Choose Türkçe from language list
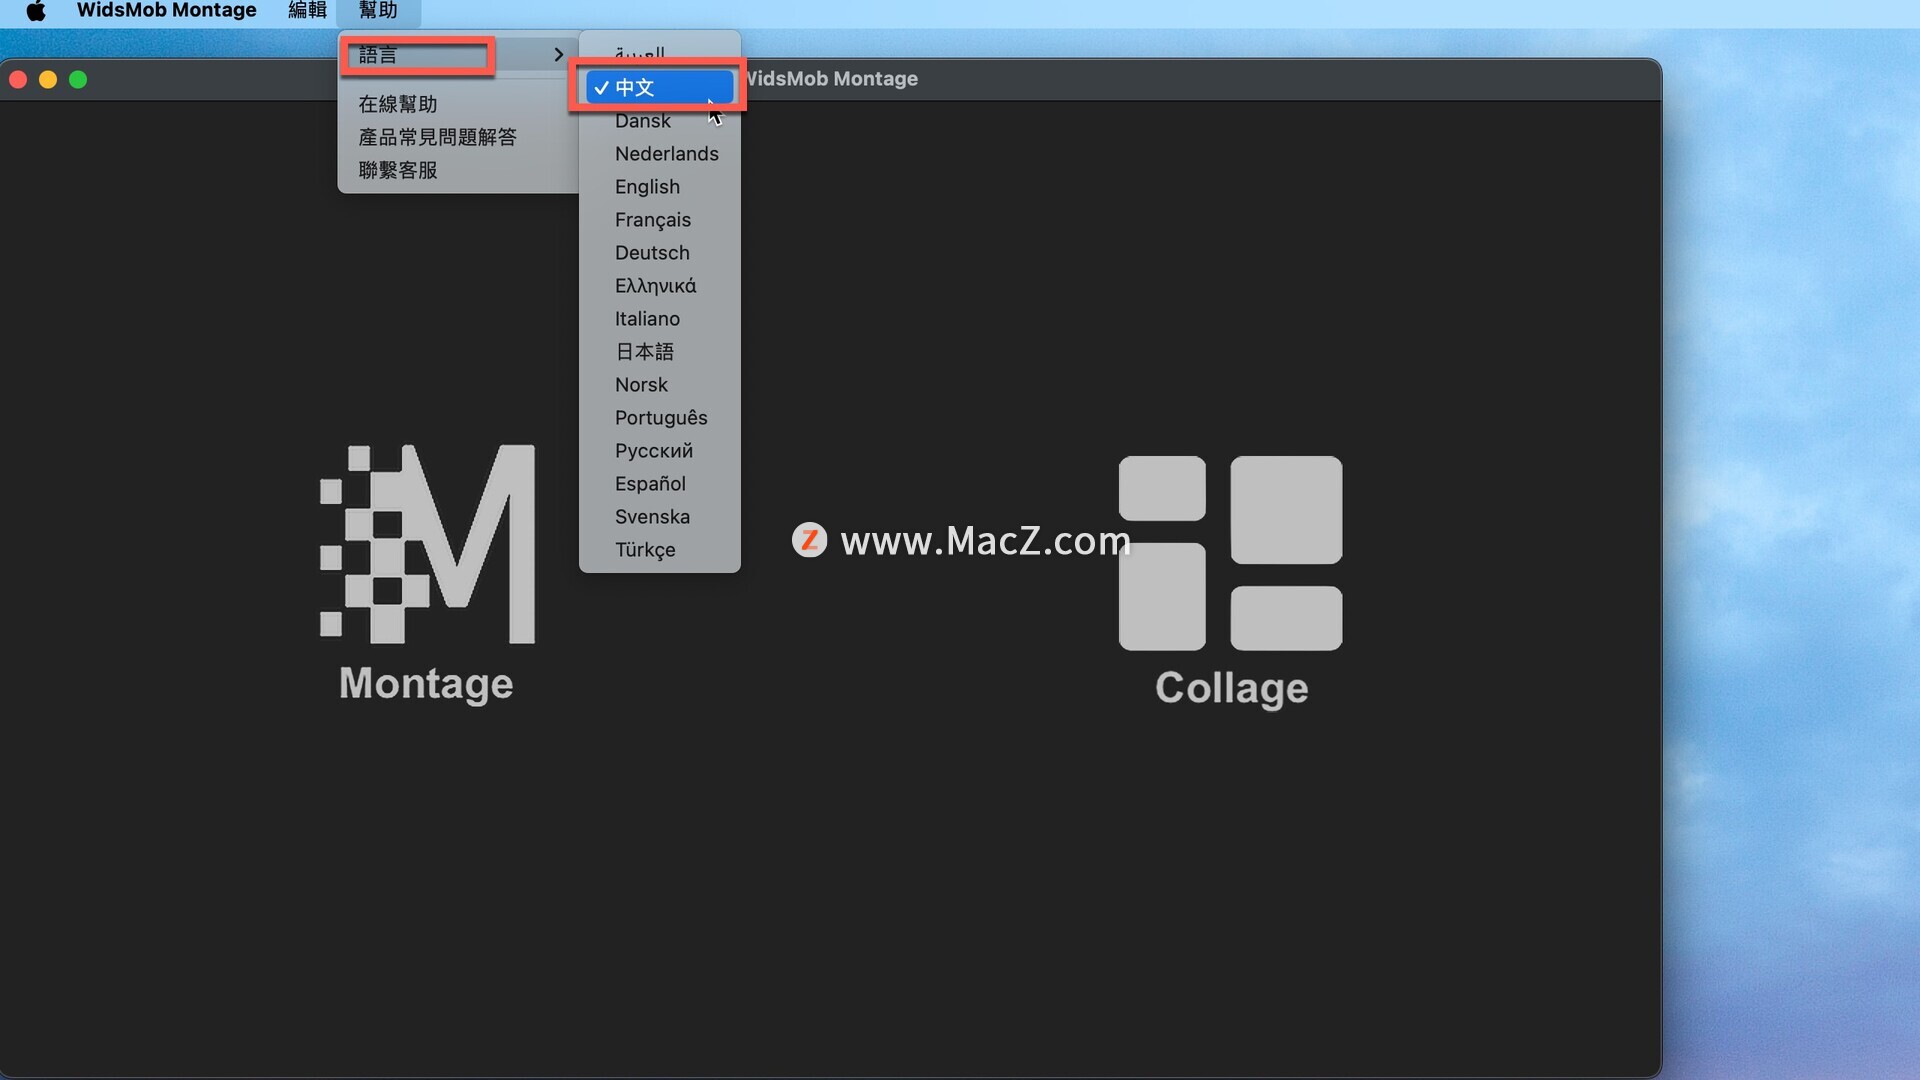This screenshot has width=1920, height=1080. pyautogui.click(x=660, y=550)
